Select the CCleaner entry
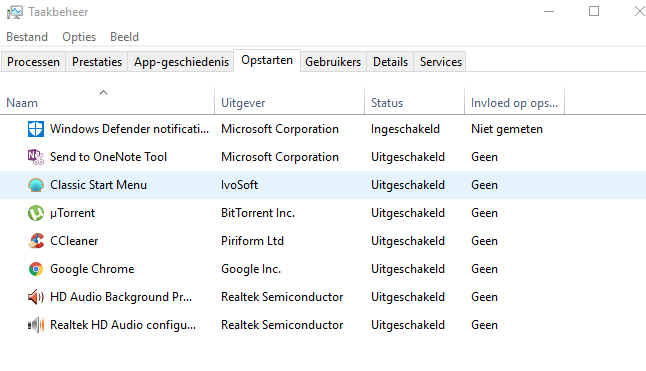The height and width of the screenshot is (371, 646). tap(74, 241)
